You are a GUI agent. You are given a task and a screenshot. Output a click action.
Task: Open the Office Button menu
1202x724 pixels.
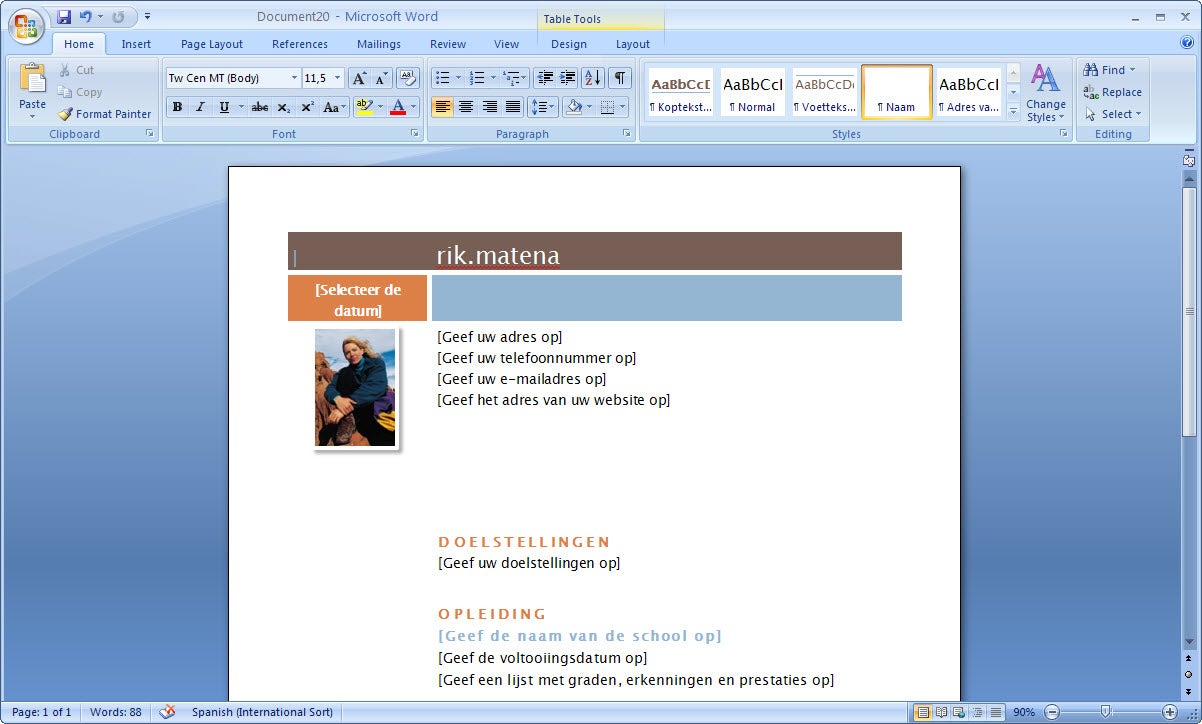point(27,25)
